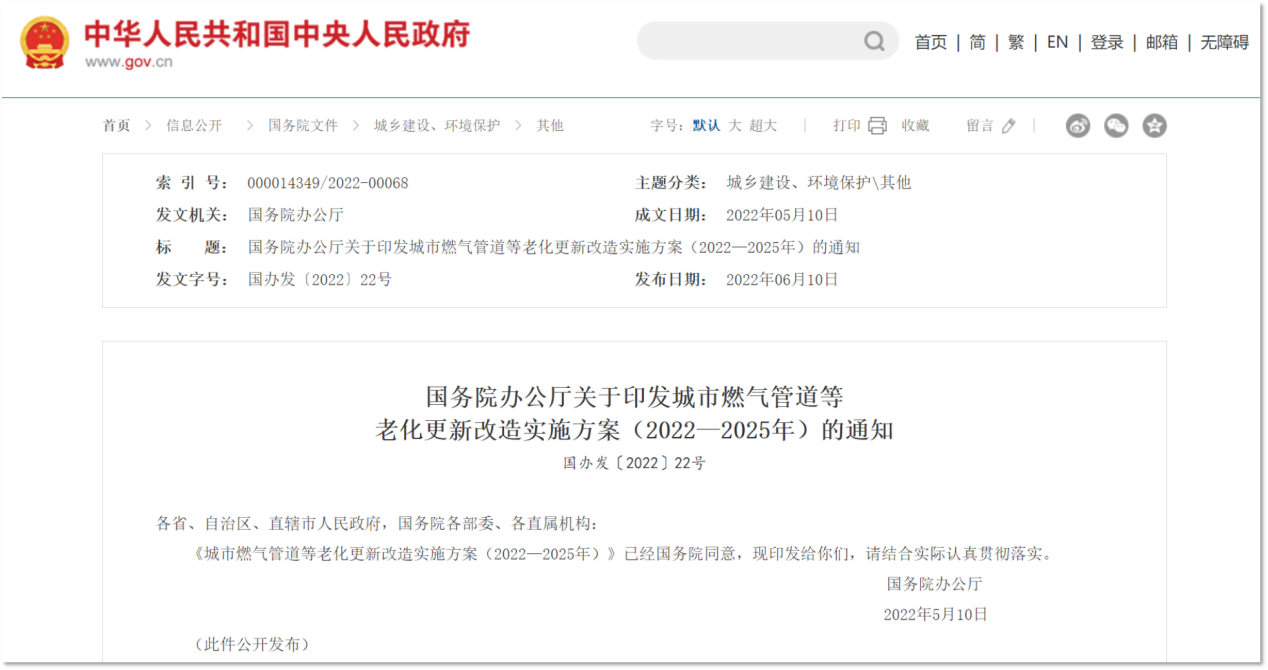Share the article to Weibo
The height and width of the screenshot is (670, 1268).
tap(1078, 125)
